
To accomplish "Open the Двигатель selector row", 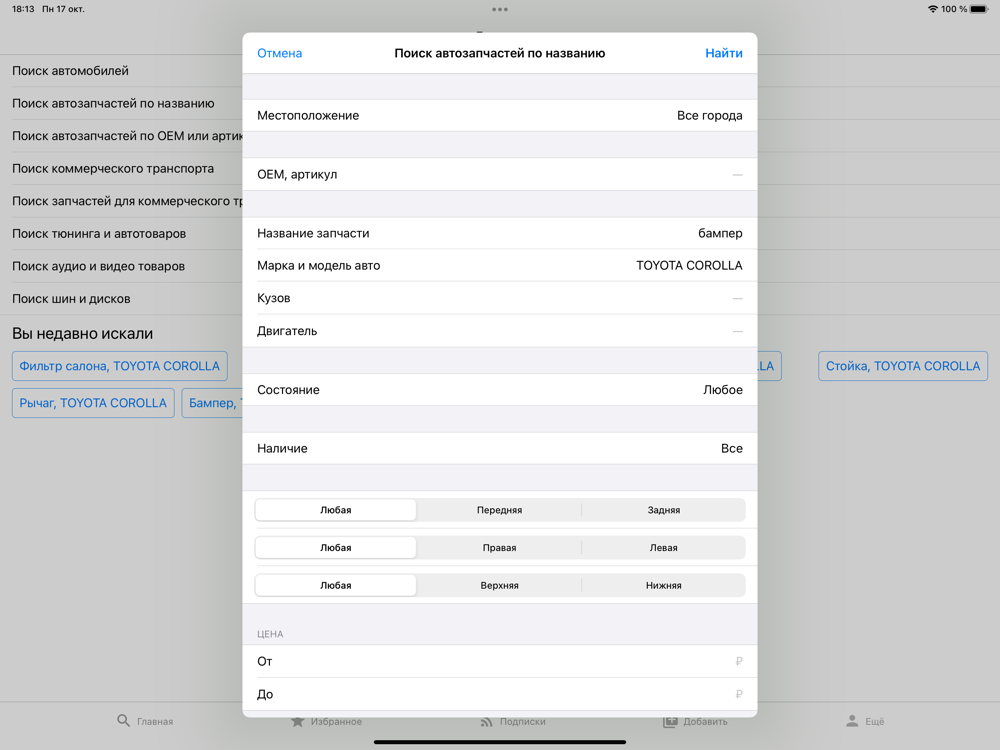I will (x=499, y=331).
